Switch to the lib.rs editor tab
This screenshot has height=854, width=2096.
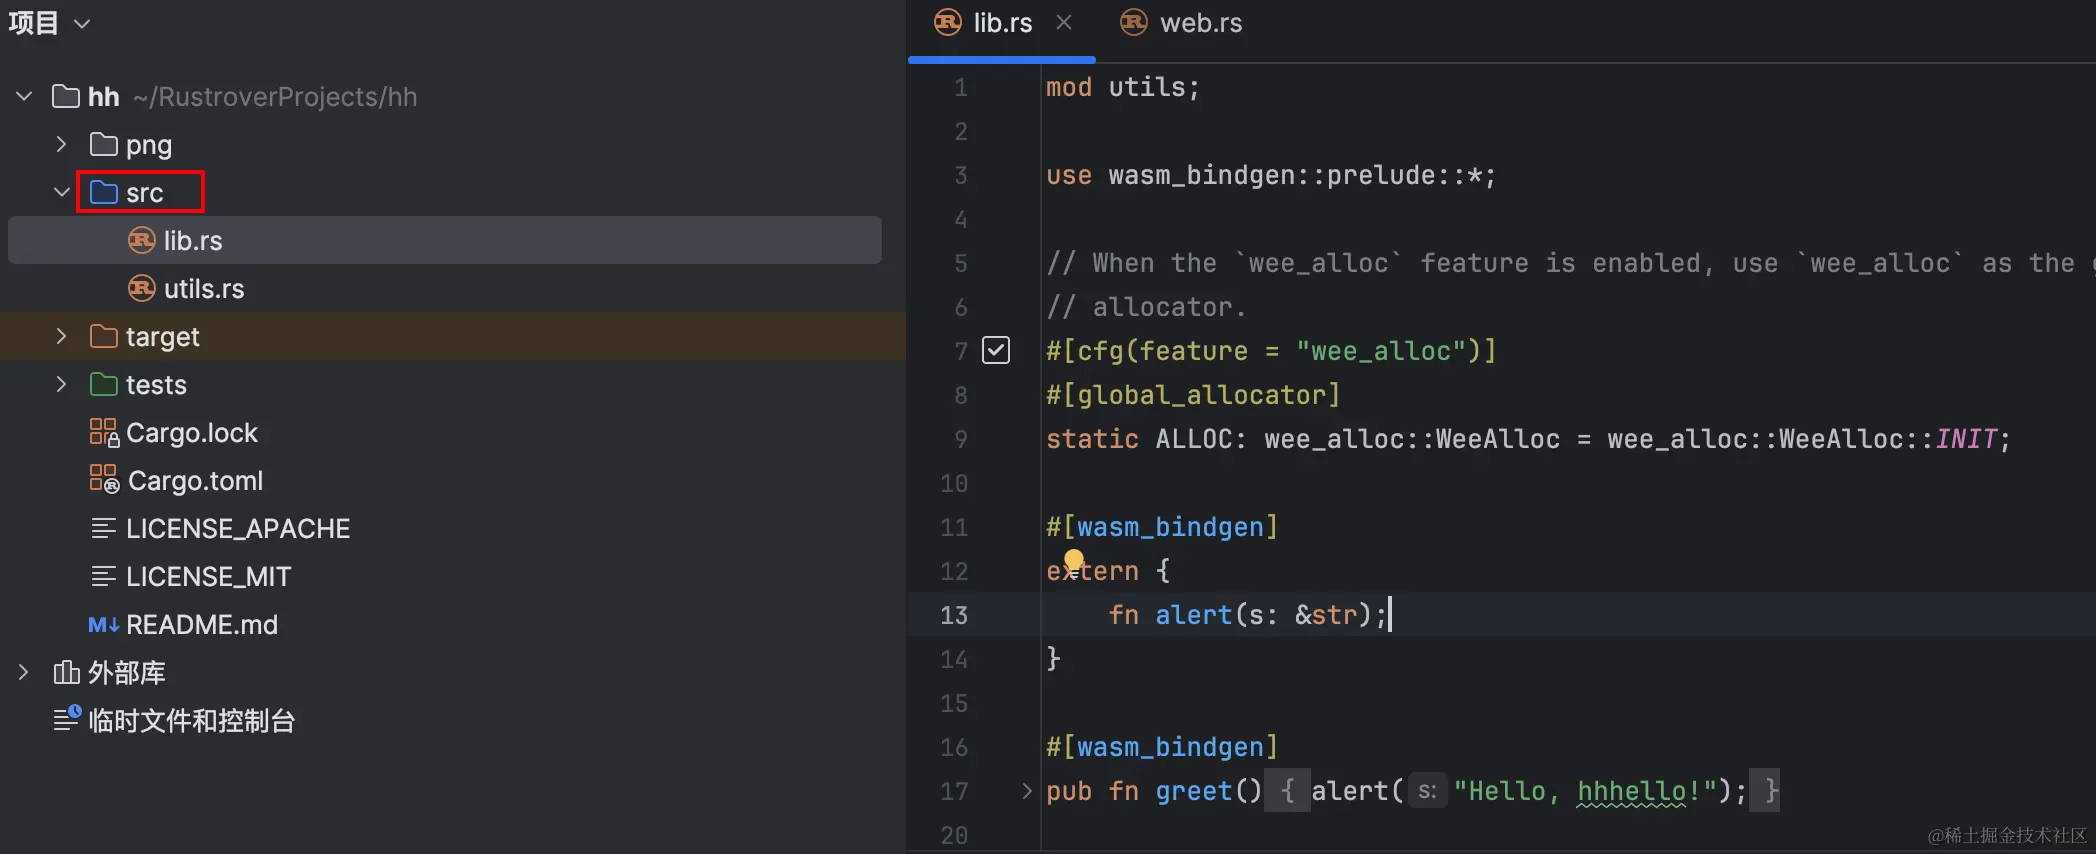(x=1002, y=22)
